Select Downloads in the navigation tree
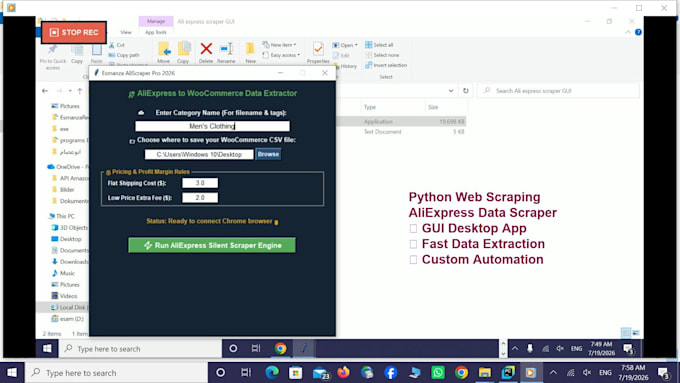Viewport: 680px width, 383px height. pyautogui.click(x=70, y=262)
